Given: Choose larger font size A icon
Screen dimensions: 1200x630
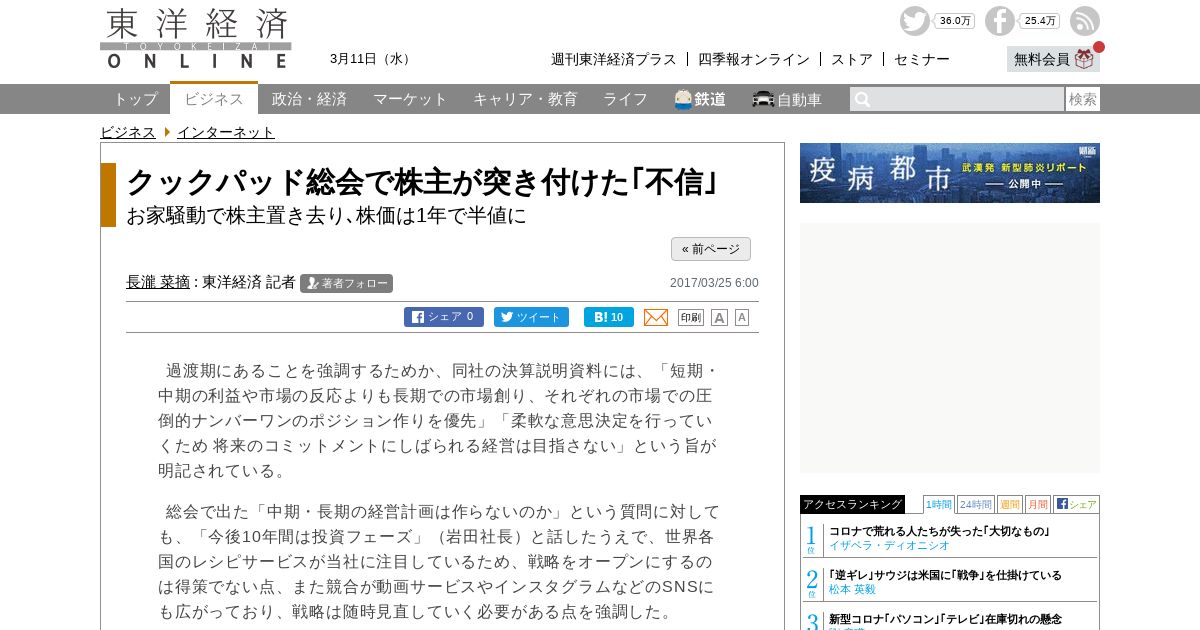Looking at the screenshot, I should coord(719,317).
